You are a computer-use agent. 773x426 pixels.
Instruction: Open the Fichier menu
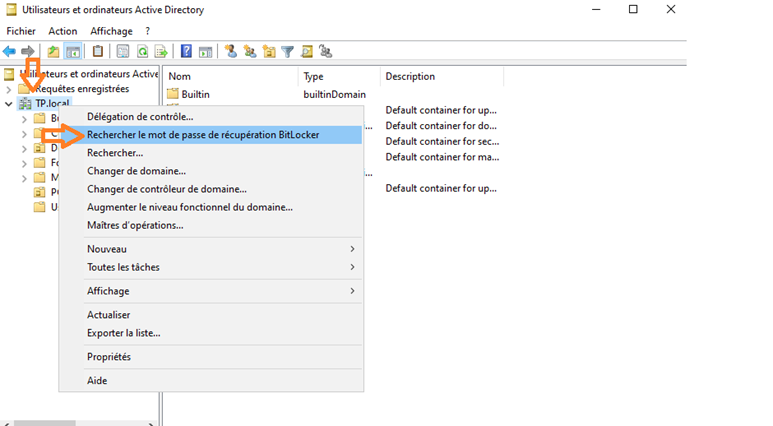click(x=21, y=31)
